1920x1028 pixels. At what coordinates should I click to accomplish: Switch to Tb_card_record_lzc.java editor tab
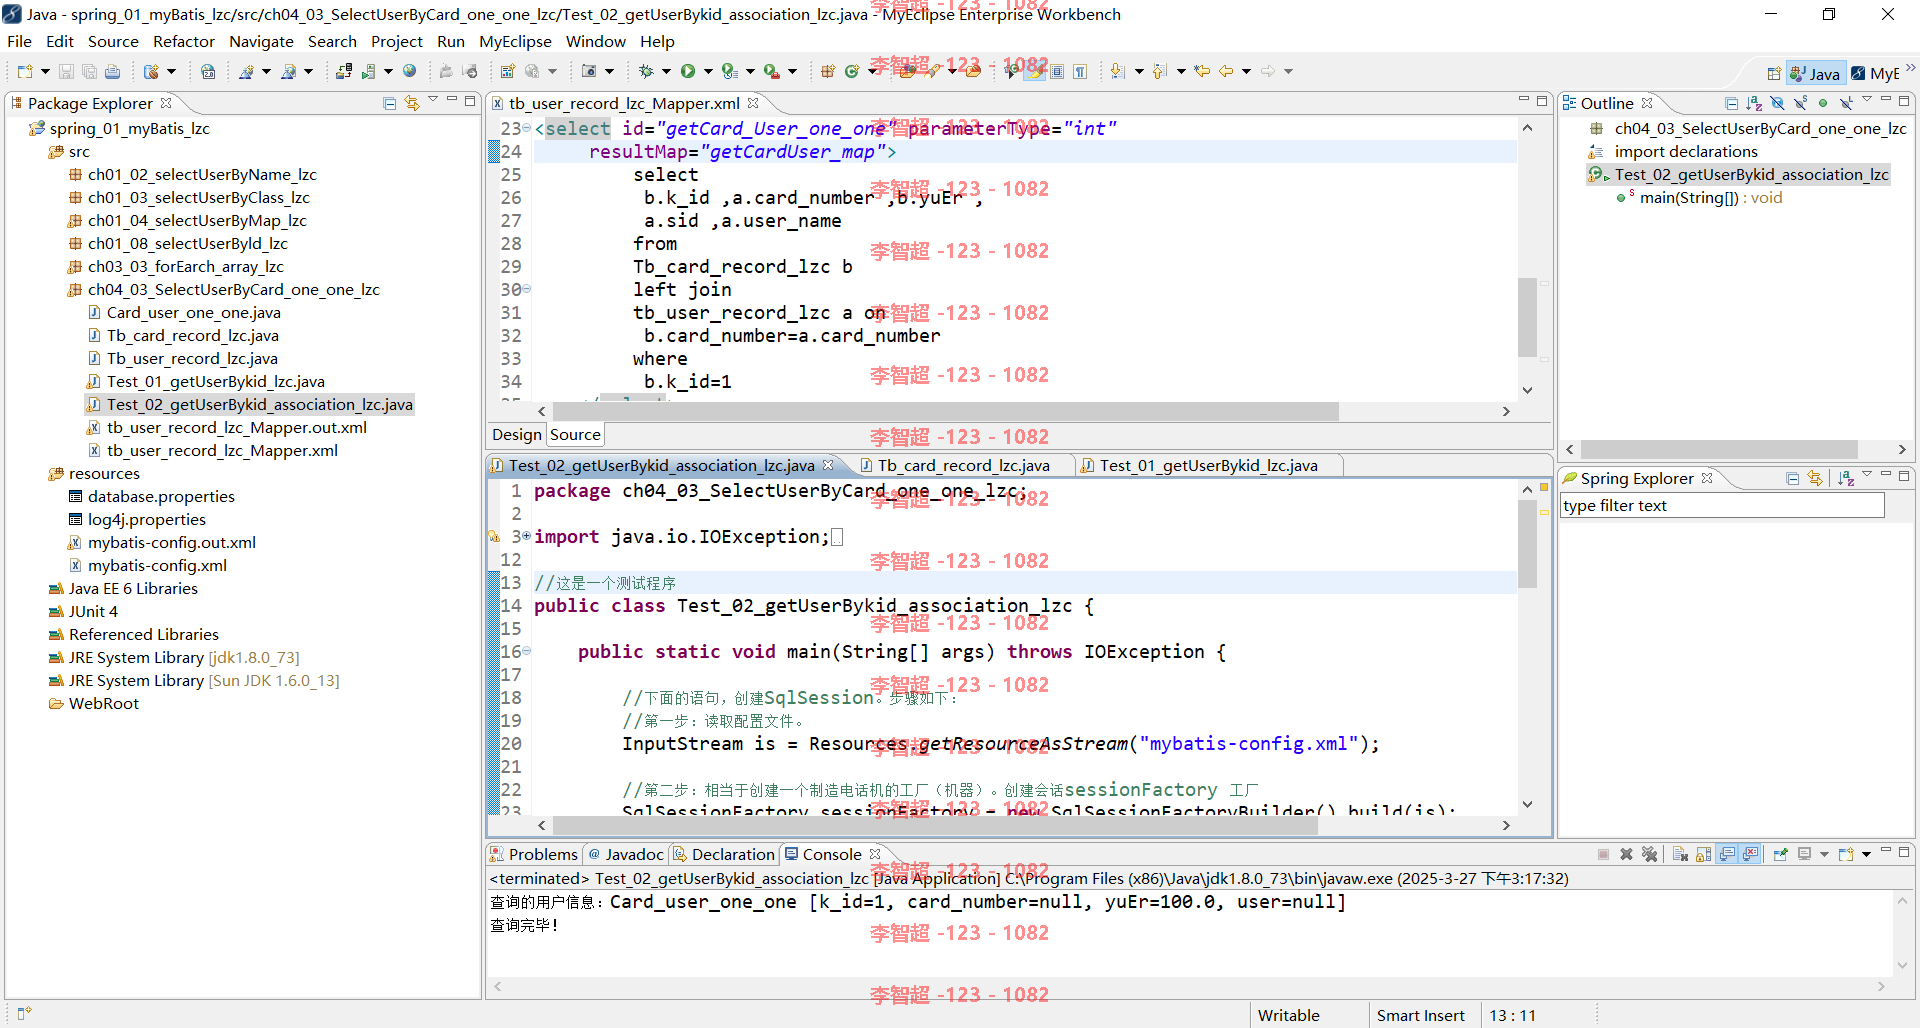963,465
